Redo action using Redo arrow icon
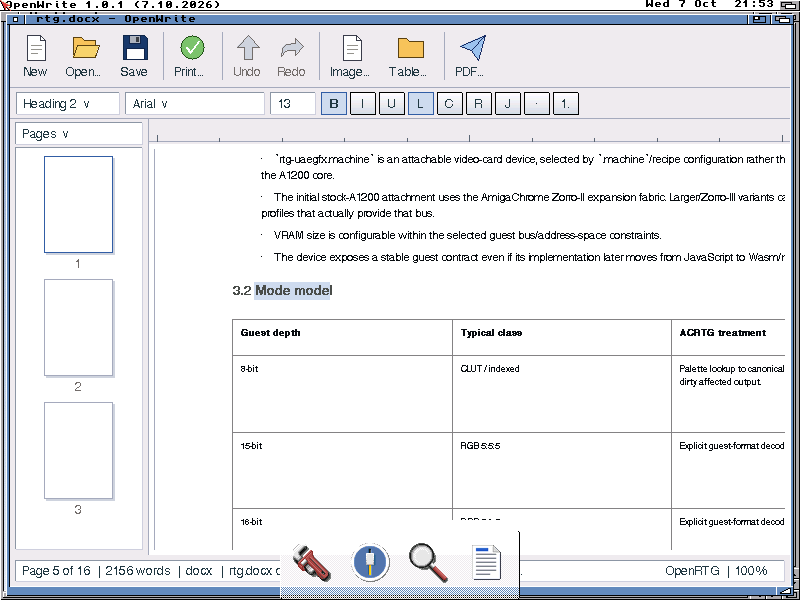 291,56
